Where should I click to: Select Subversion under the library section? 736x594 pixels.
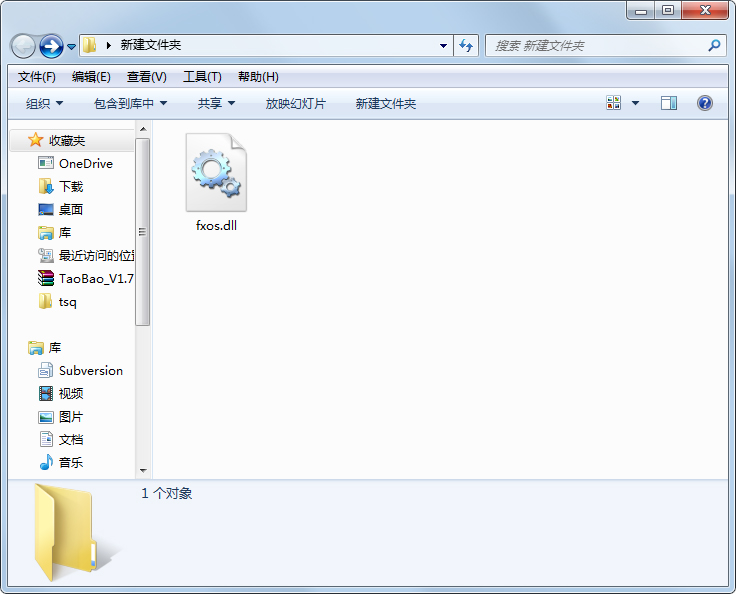90,370
